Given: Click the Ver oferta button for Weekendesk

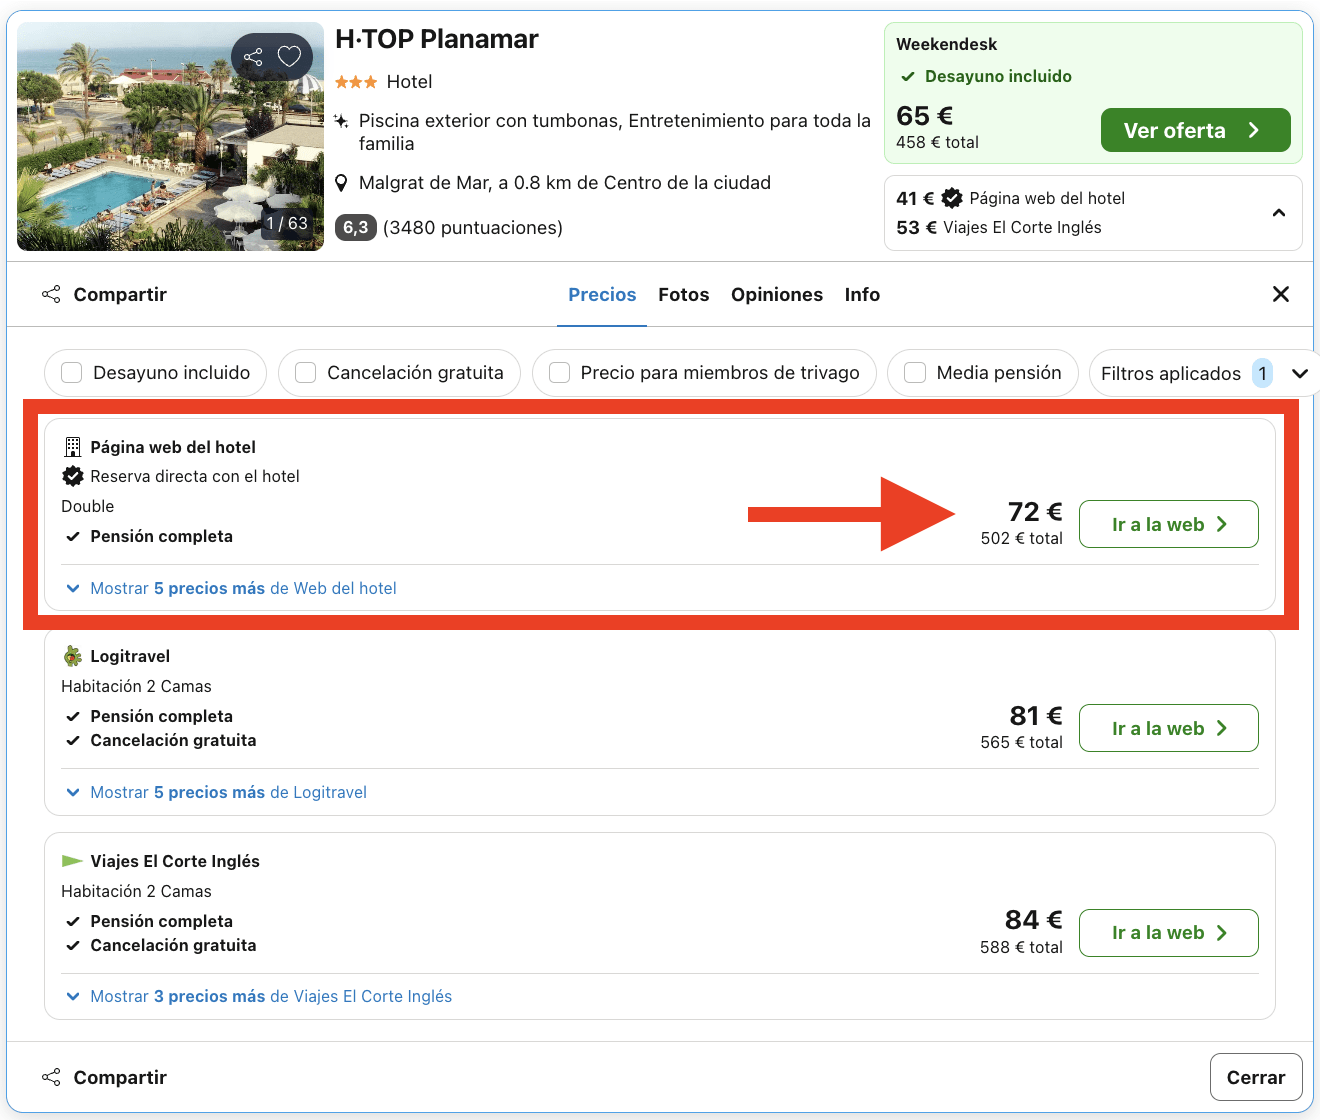Looking at the screenshot, I should (1195, 130).
